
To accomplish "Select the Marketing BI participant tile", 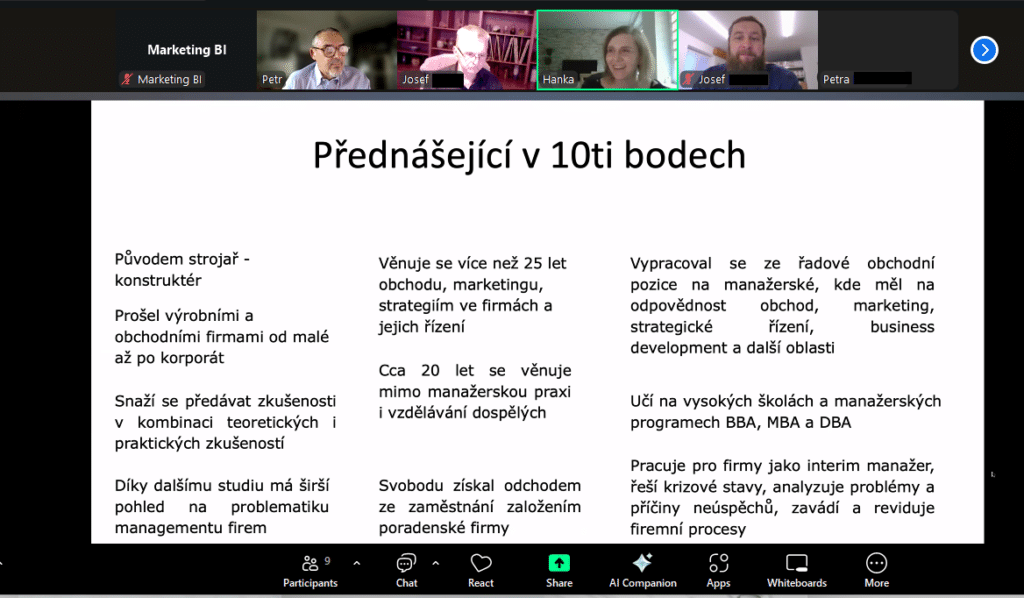I will (x=186, y=50).
